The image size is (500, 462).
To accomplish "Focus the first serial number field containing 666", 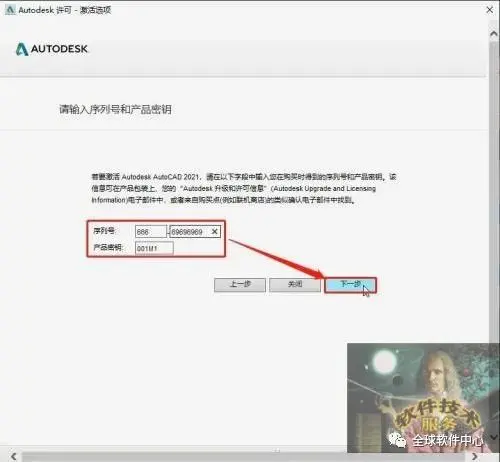I will pos(151,232).
